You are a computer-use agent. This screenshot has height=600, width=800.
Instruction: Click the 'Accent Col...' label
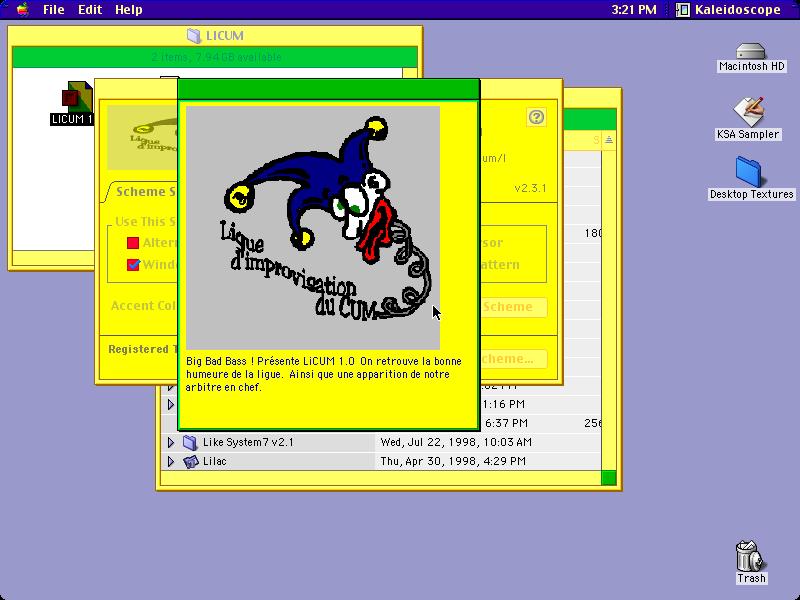[x=143, y=306]
